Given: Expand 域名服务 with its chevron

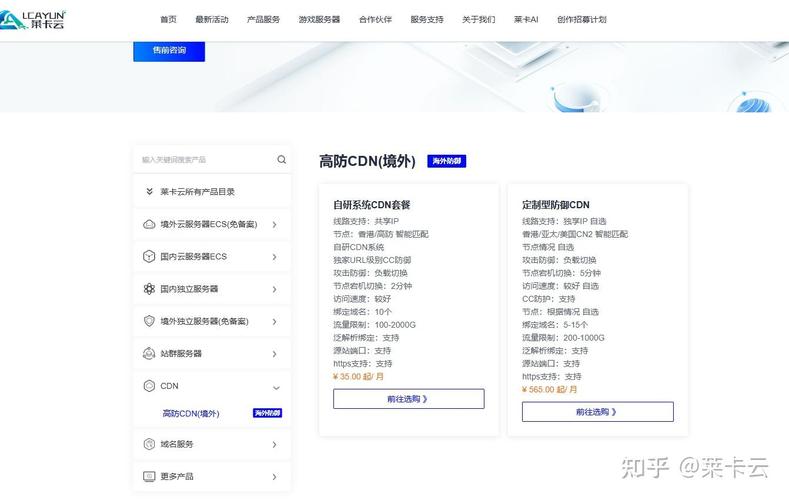Looking at the screenshot, I should 275,444.
